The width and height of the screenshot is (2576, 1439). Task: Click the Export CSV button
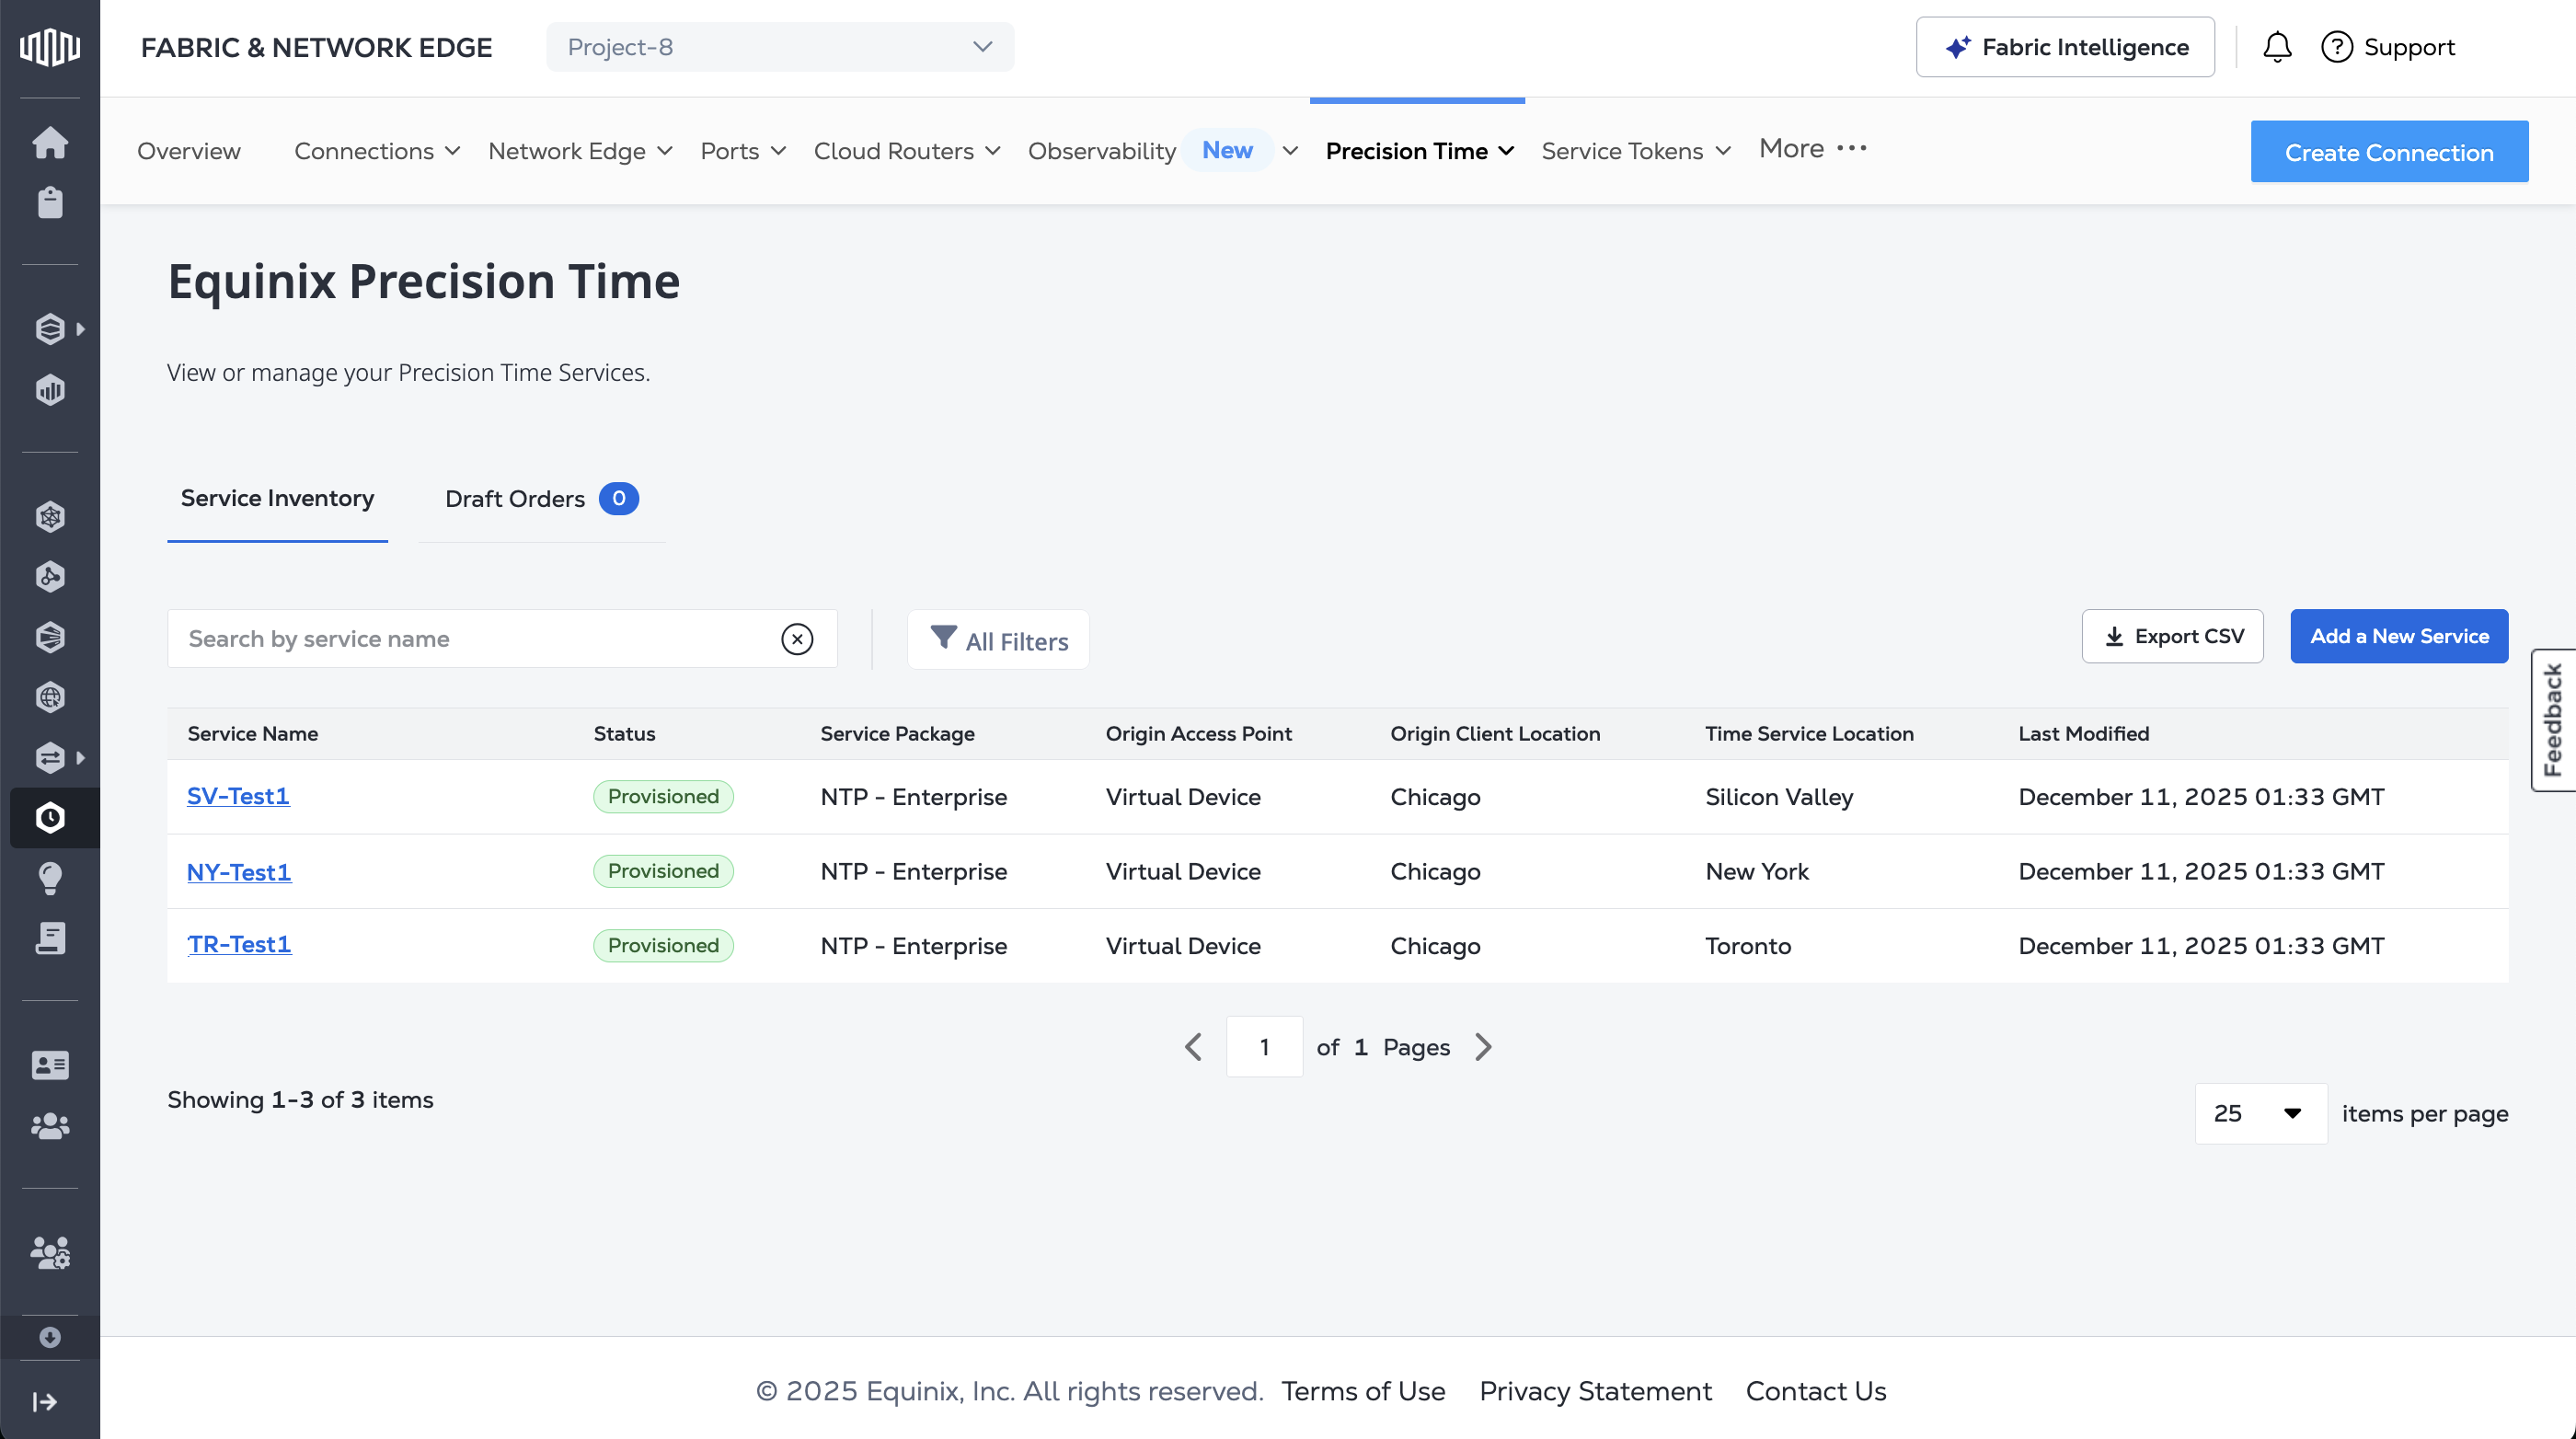click(x=2172, y=636)
